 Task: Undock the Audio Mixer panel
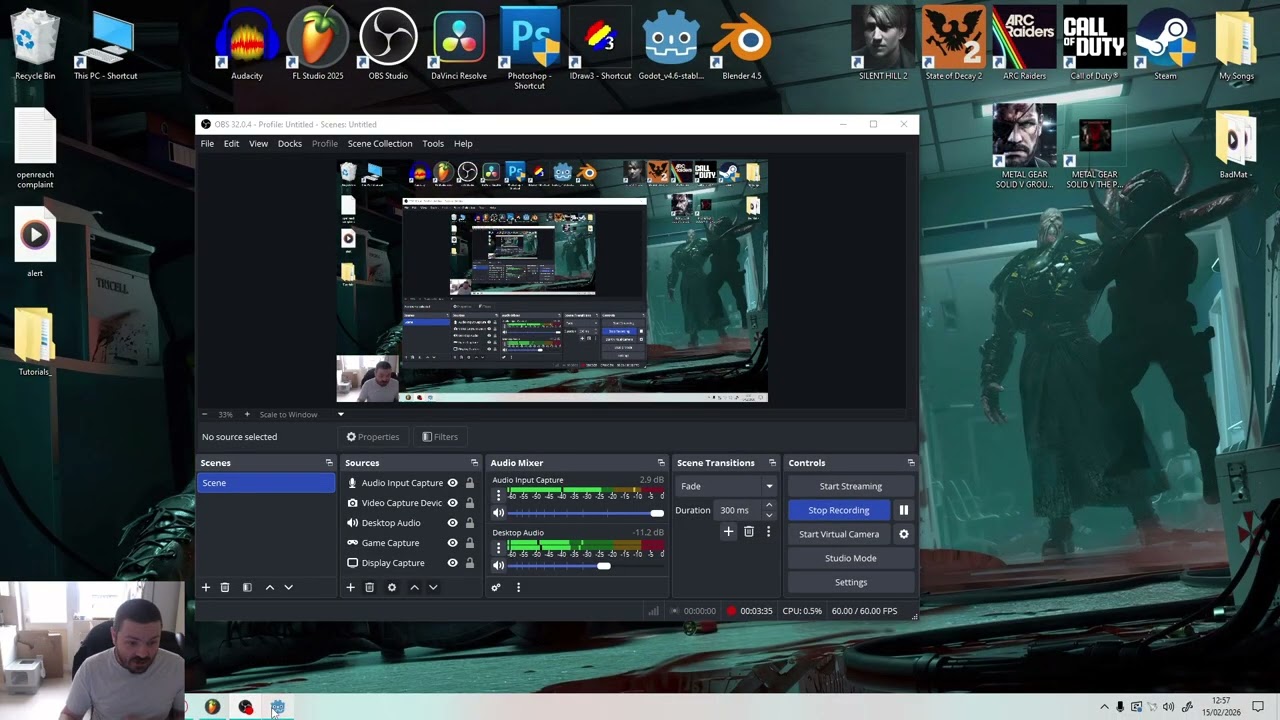[660, 463]
